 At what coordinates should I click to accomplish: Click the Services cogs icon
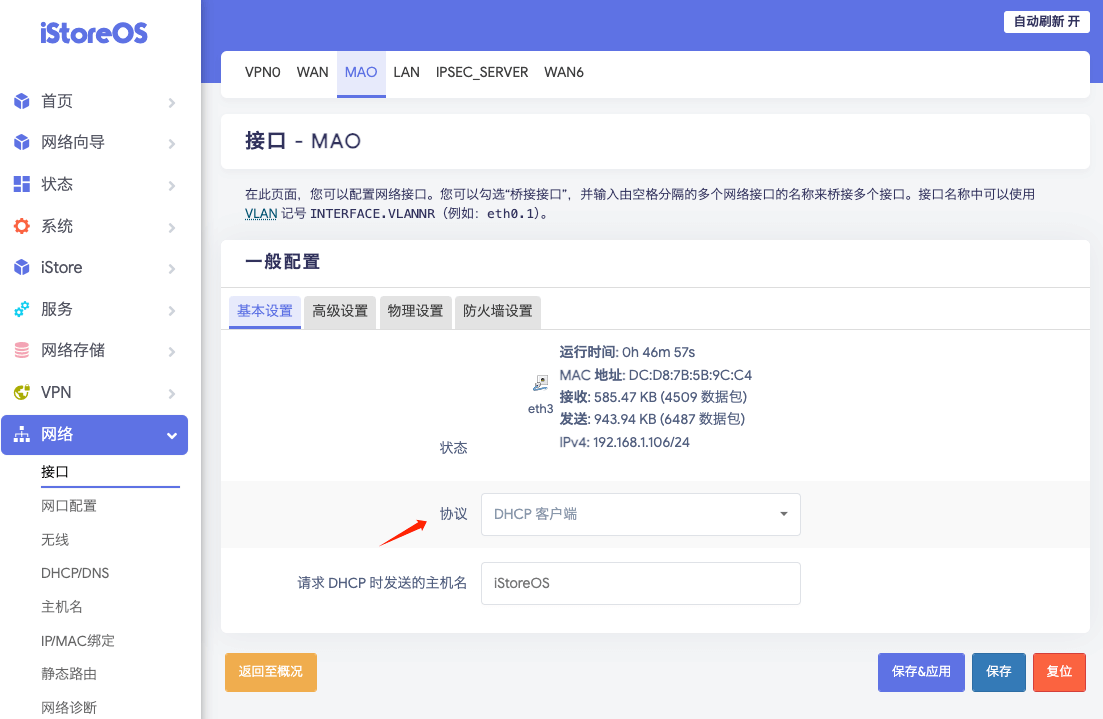click(x=22, y=309)
